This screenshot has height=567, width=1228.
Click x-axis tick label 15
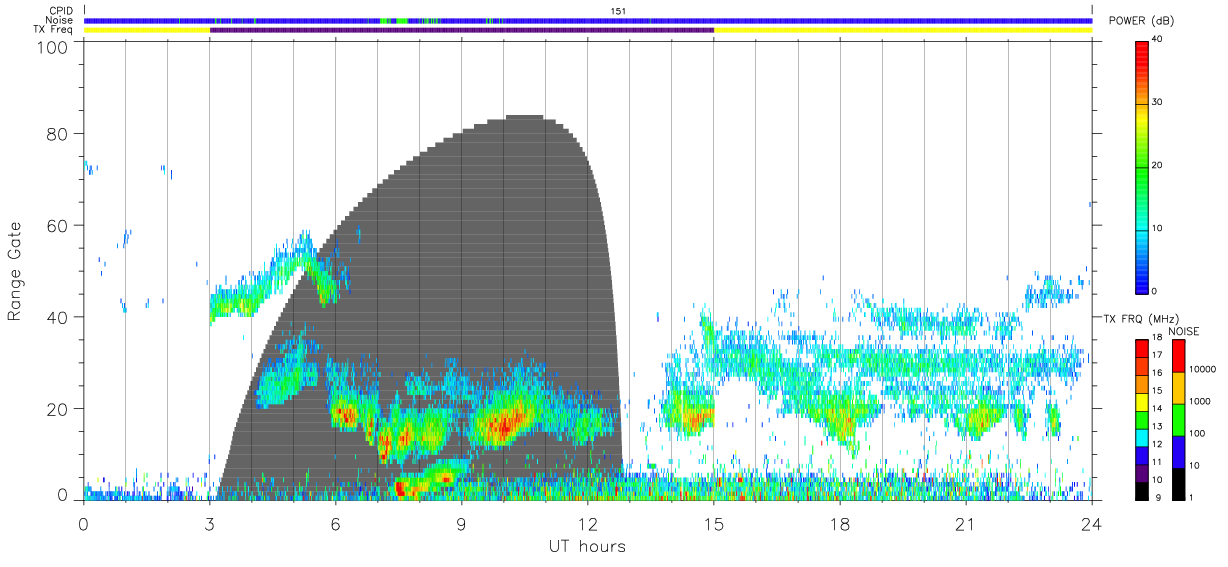coord(714,523)
